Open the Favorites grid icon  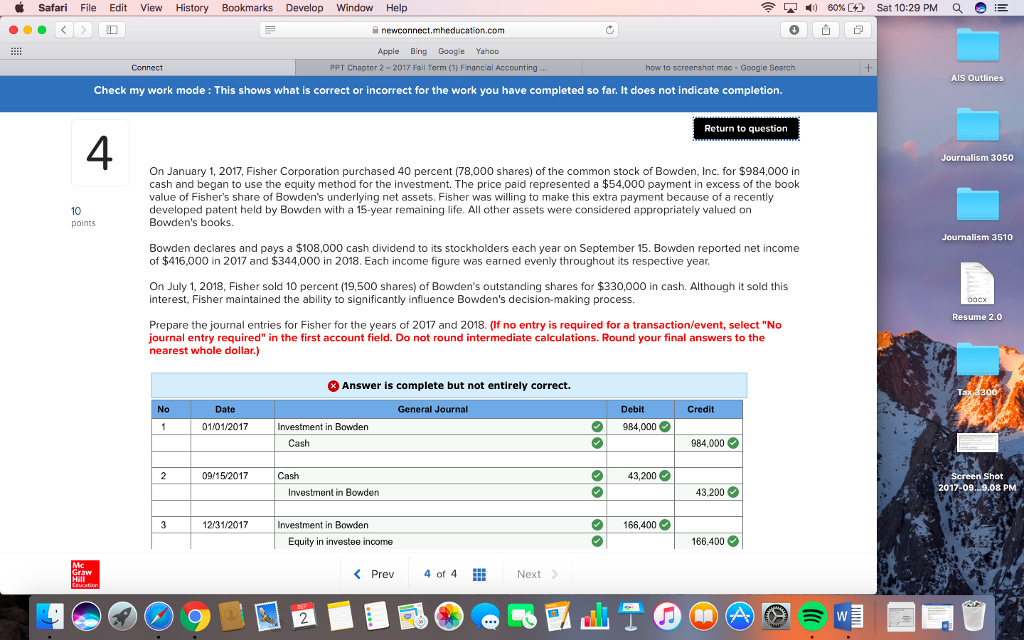(x=16, y=51)
